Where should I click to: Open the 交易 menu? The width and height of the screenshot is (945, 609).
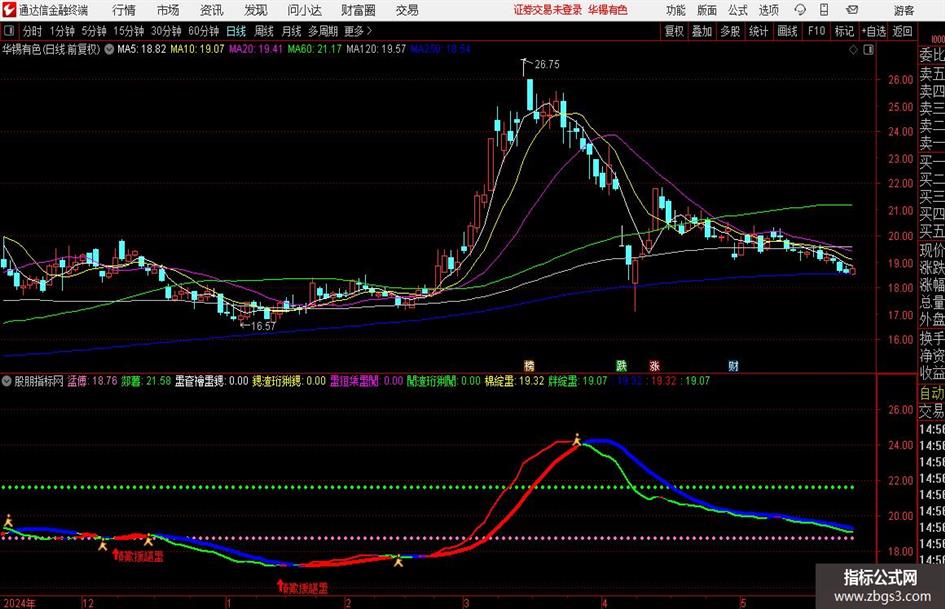(x=407, y=10)
